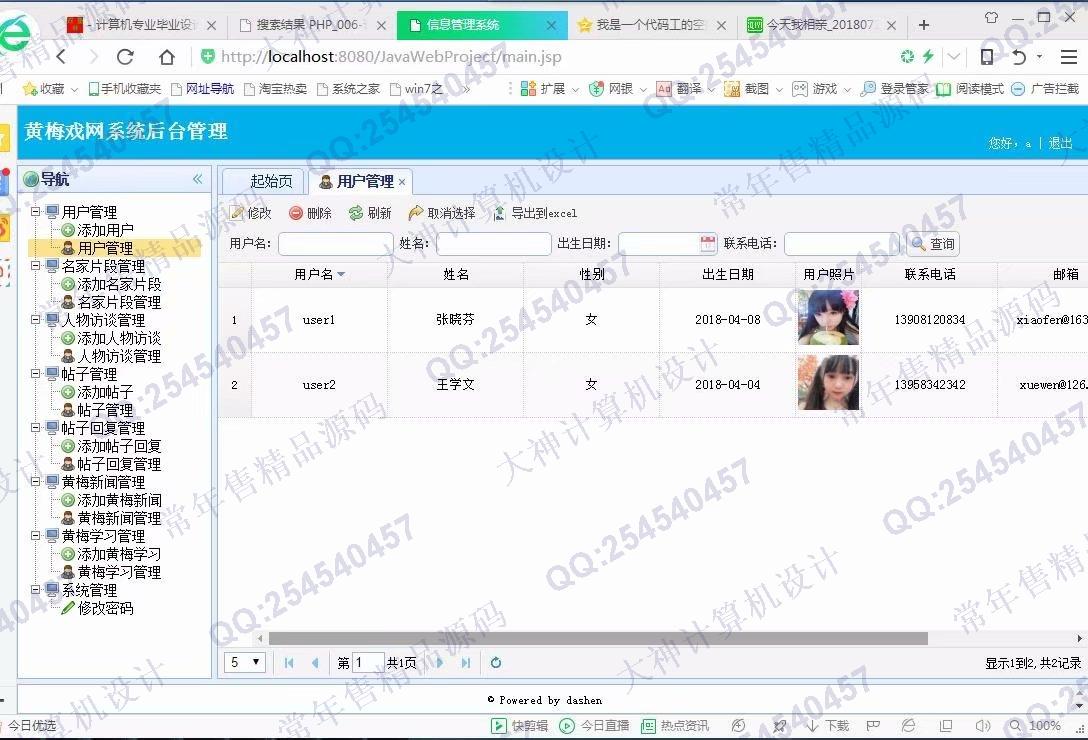
Task: Click the pagination reload icon
Action: click(x=495, y=663)
